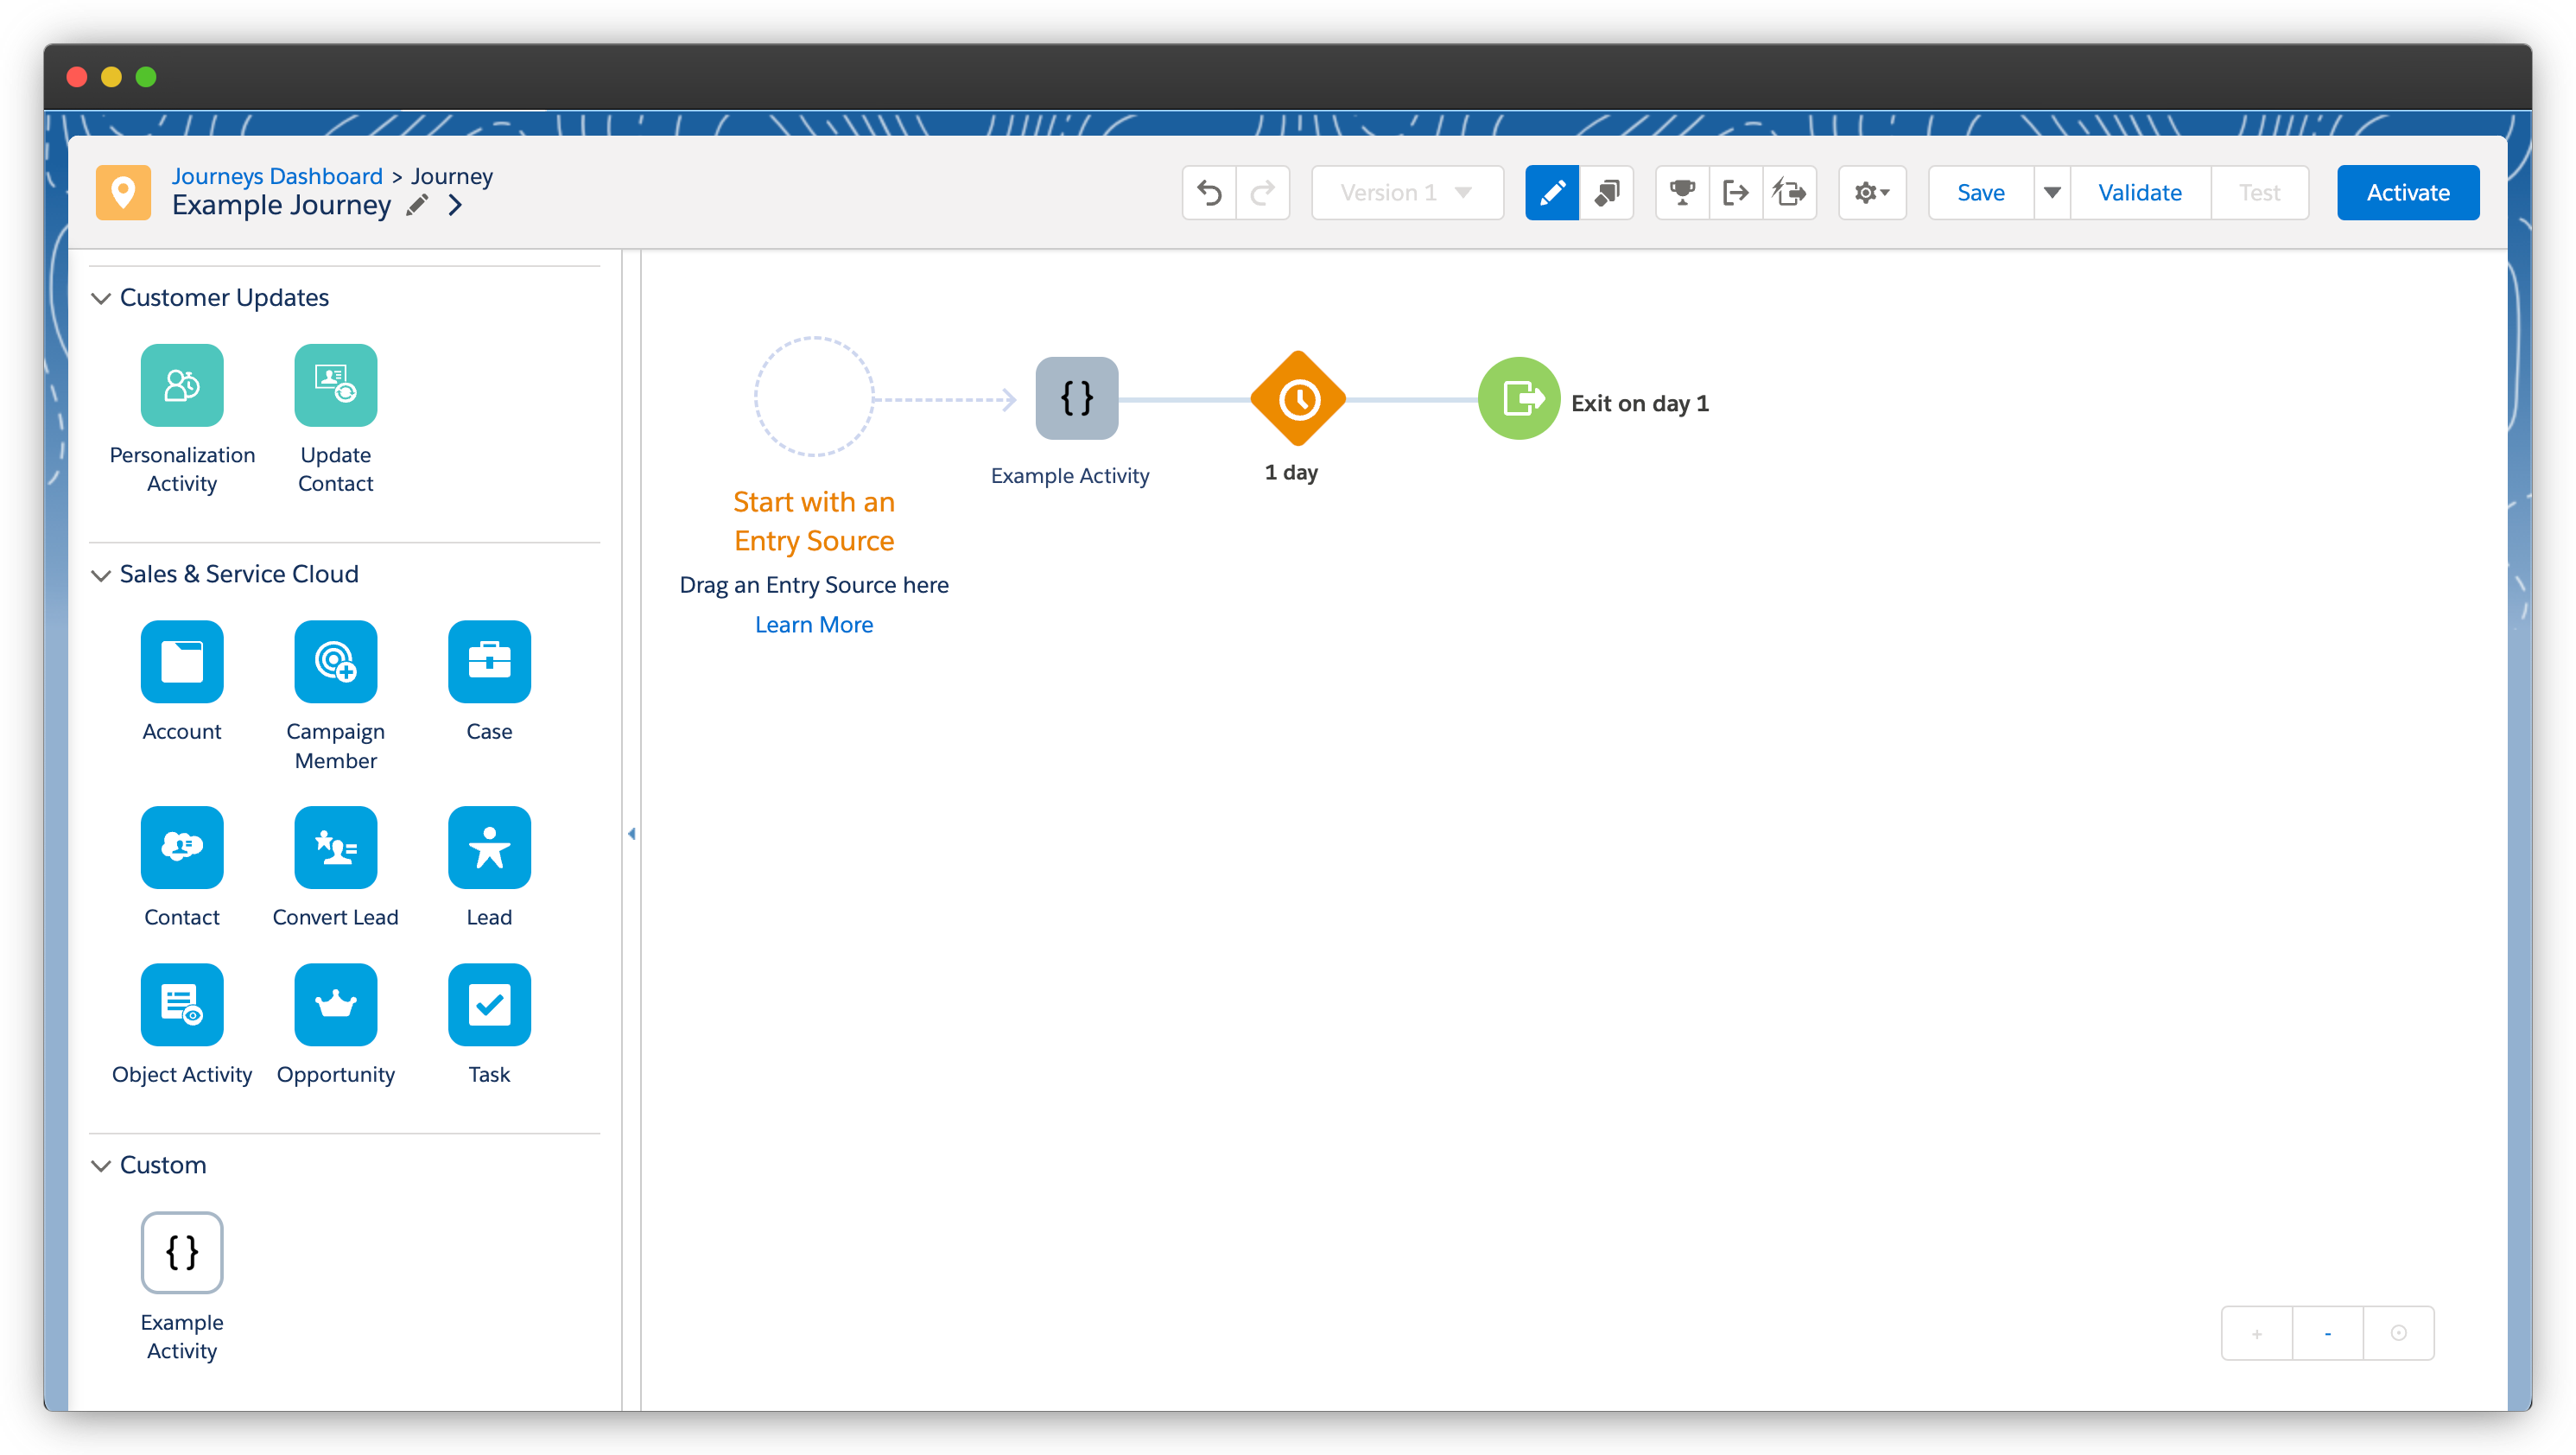Zoom in on canvas with plus

[2257, 1333]
